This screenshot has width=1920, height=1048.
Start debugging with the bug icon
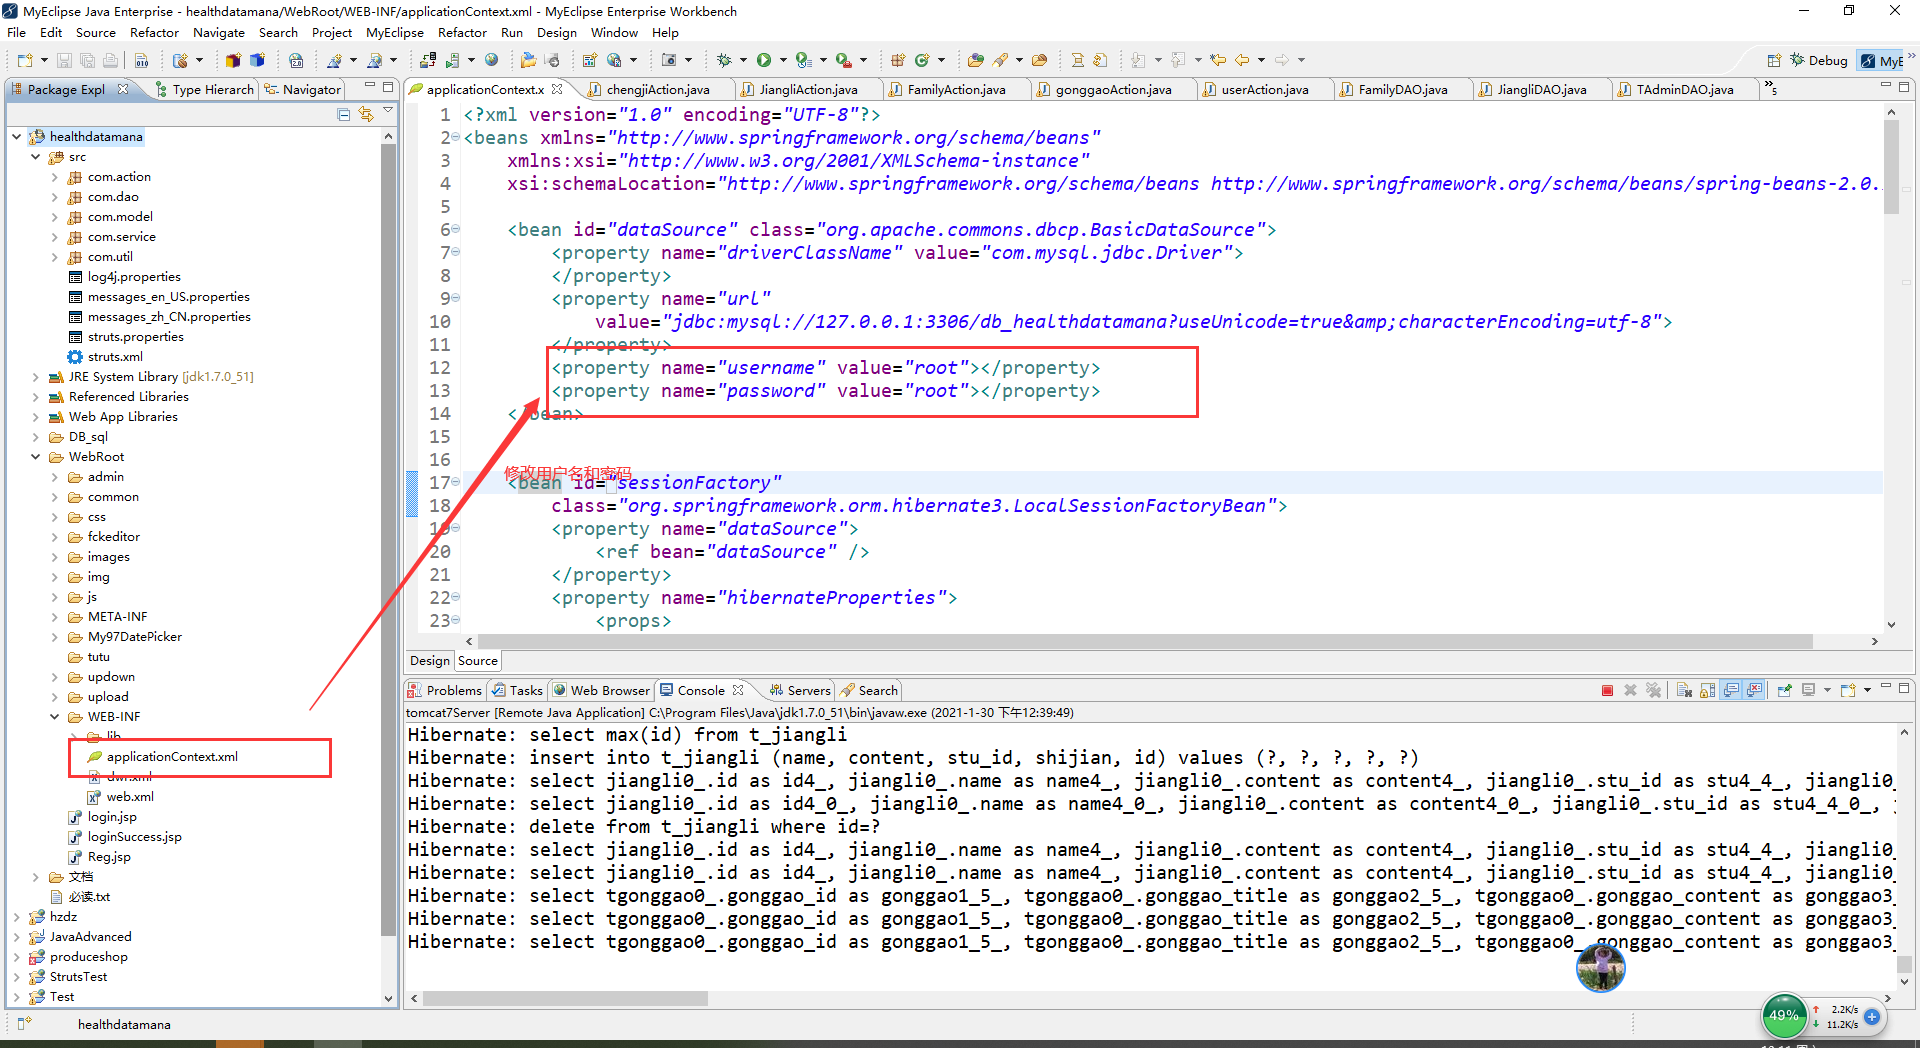pyautogui.click(x=725, y=60)
